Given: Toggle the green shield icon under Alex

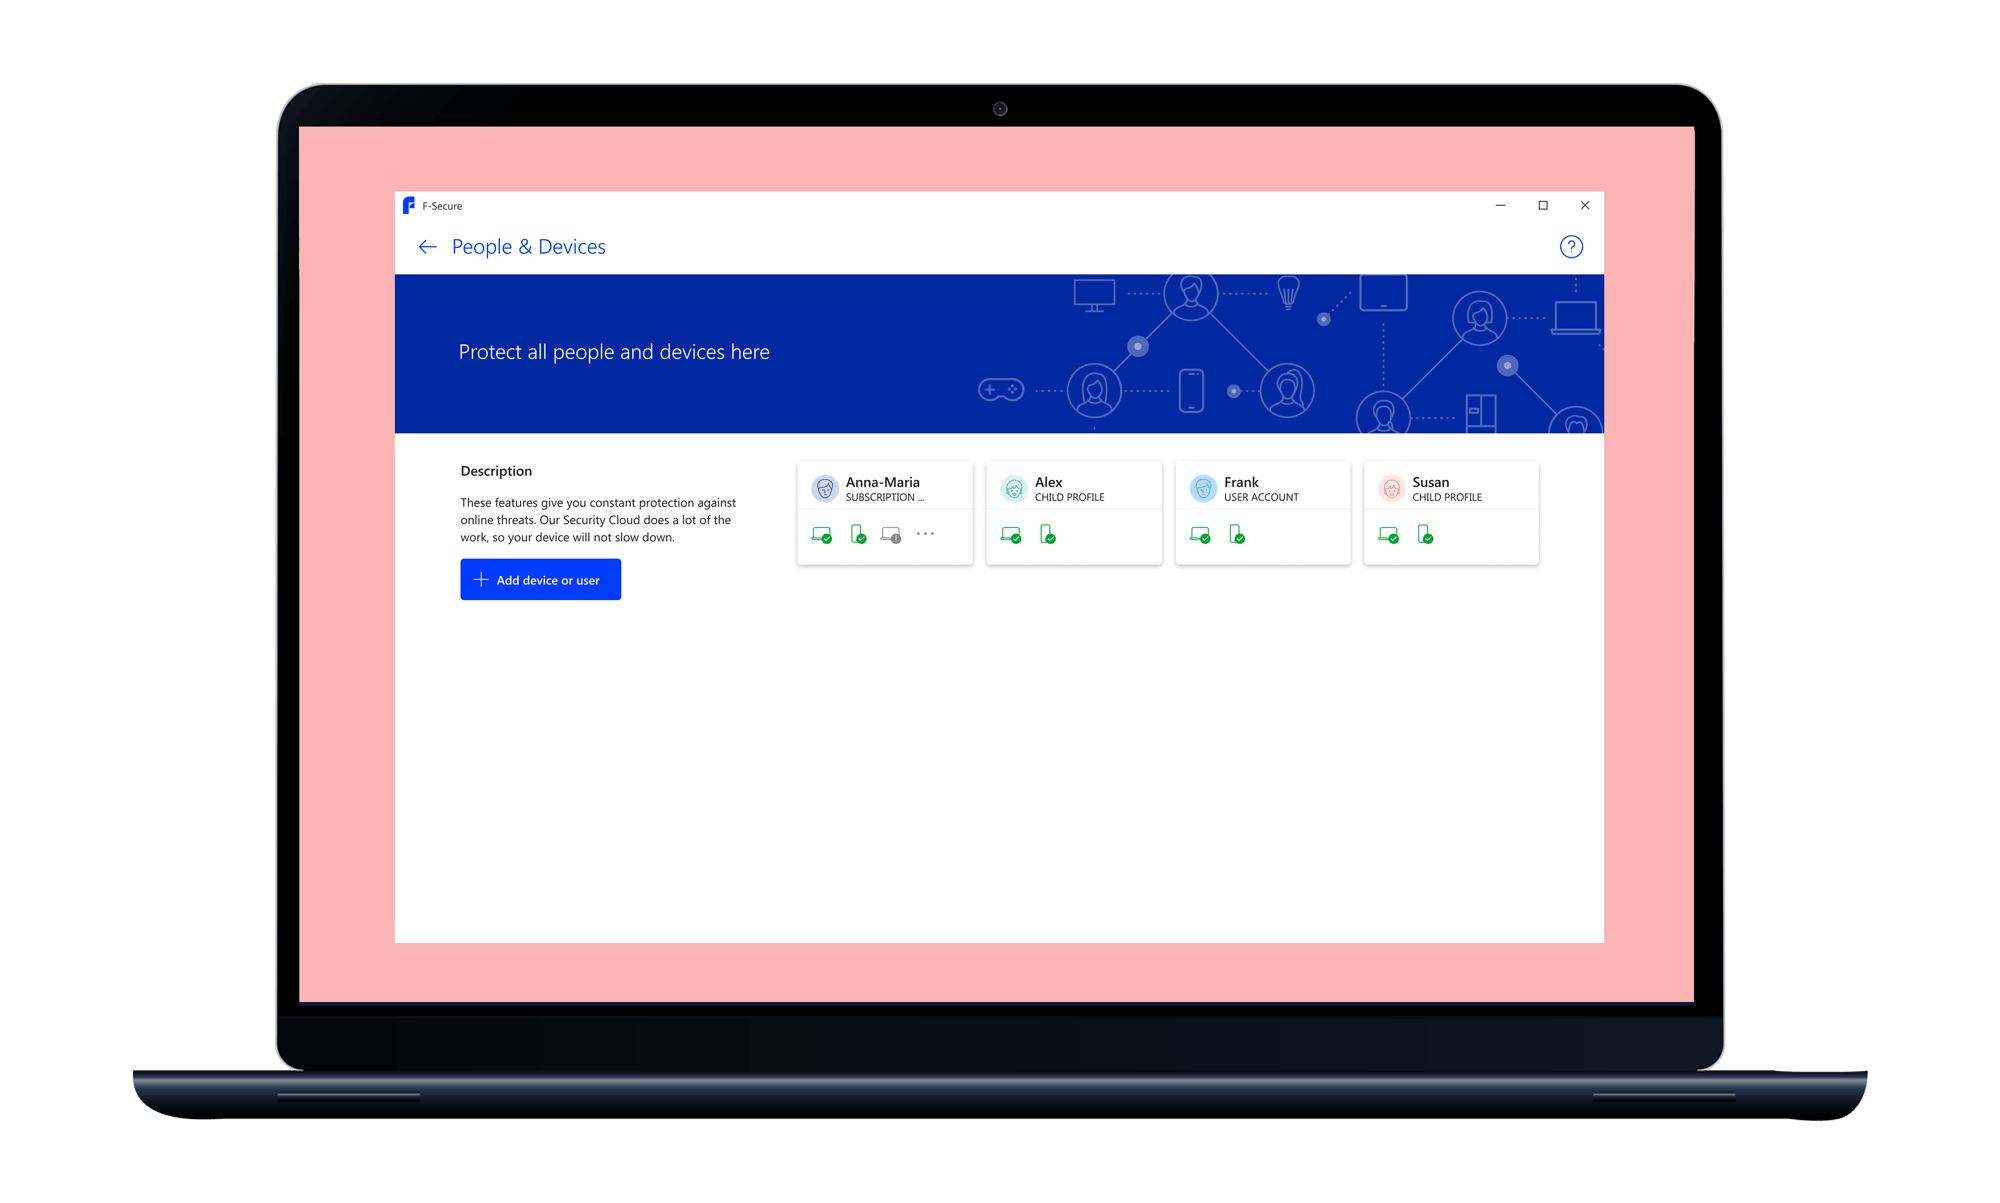Looking at the screenshot, I should tap(1047, 536).
